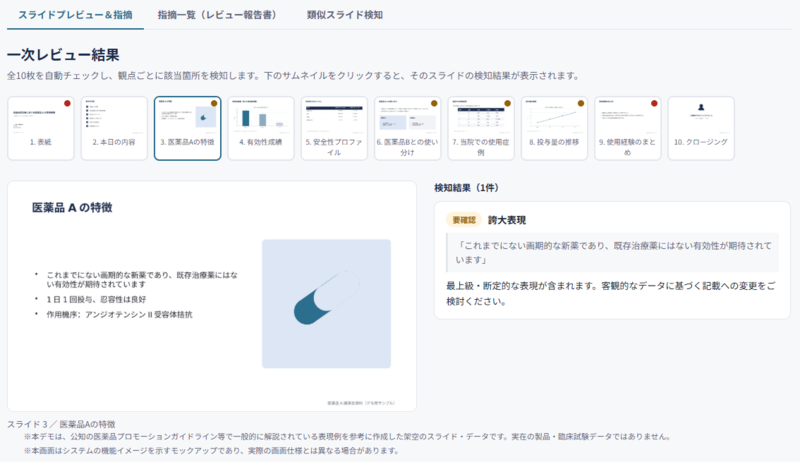Click the 一次レビュー結果 heading

point(63,55)
